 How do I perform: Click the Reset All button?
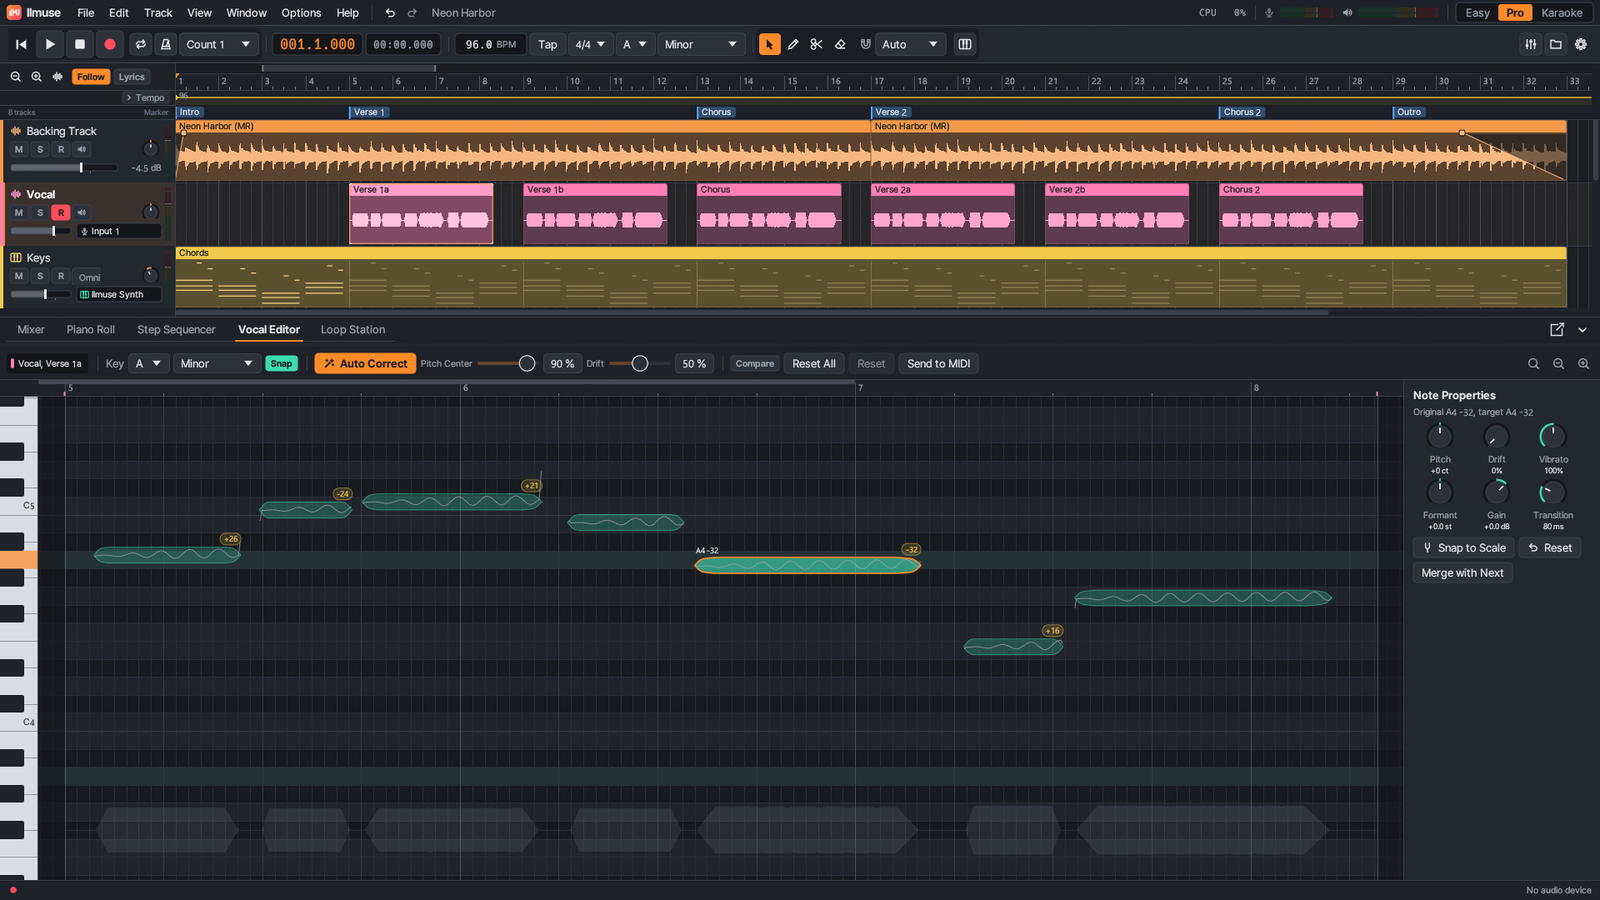tap(814, 364)
